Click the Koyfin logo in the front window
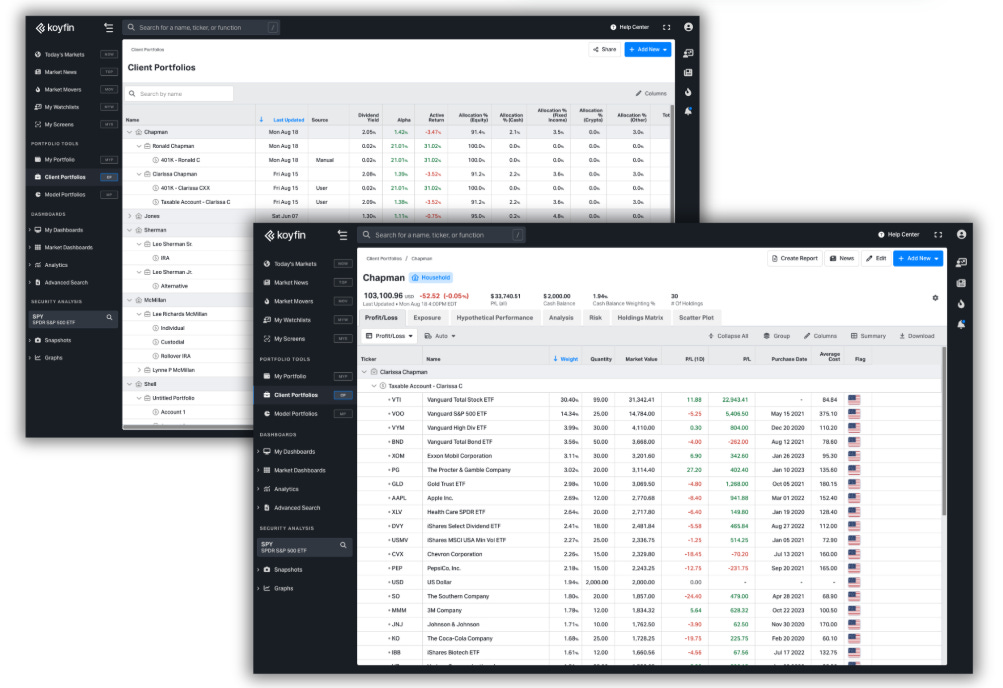The image size is (1003, 688). pos(285,235)
